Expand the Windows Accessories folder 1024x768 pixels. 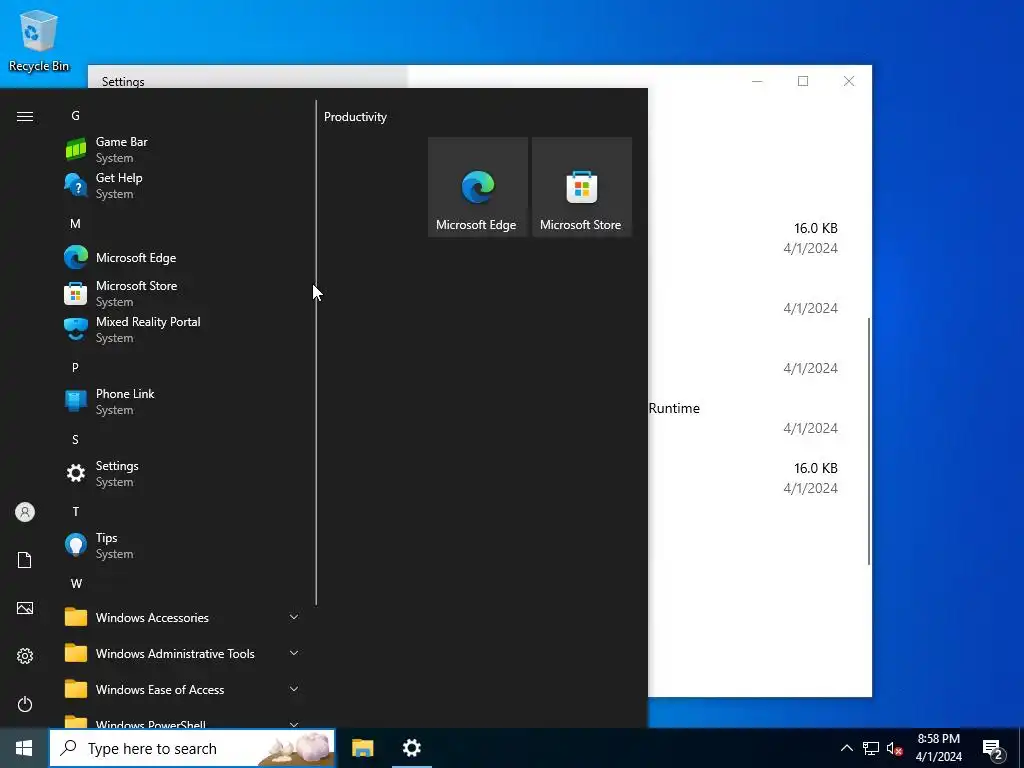[183, 617]
